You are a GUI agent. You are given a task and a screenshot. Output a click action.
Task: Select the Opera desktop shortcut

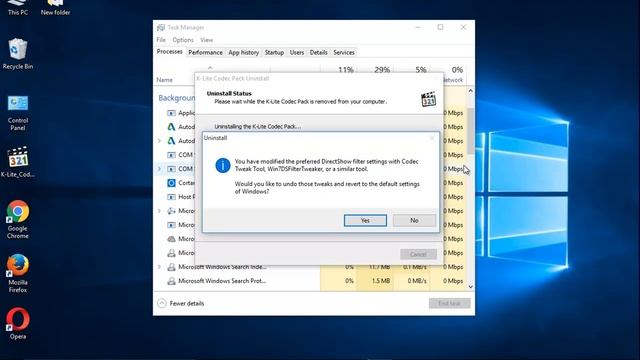[x=18, y=324]
